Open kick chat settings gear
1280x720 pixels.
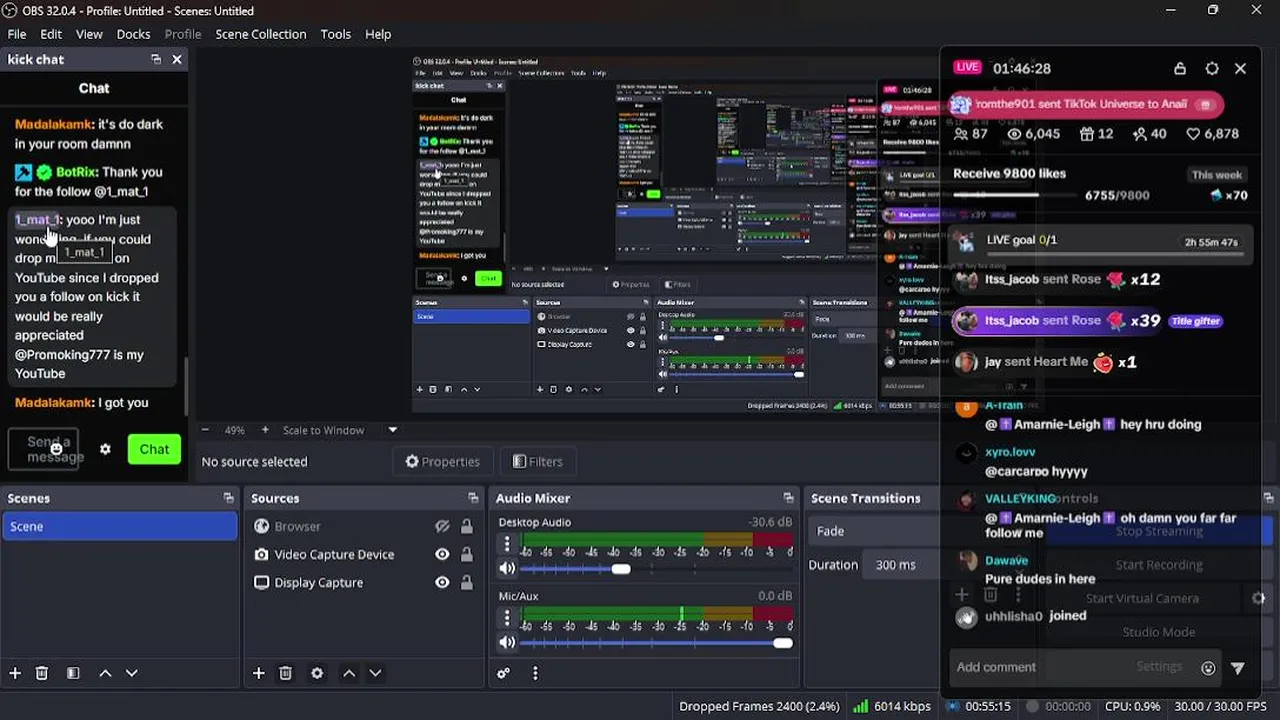pos(105,449)
